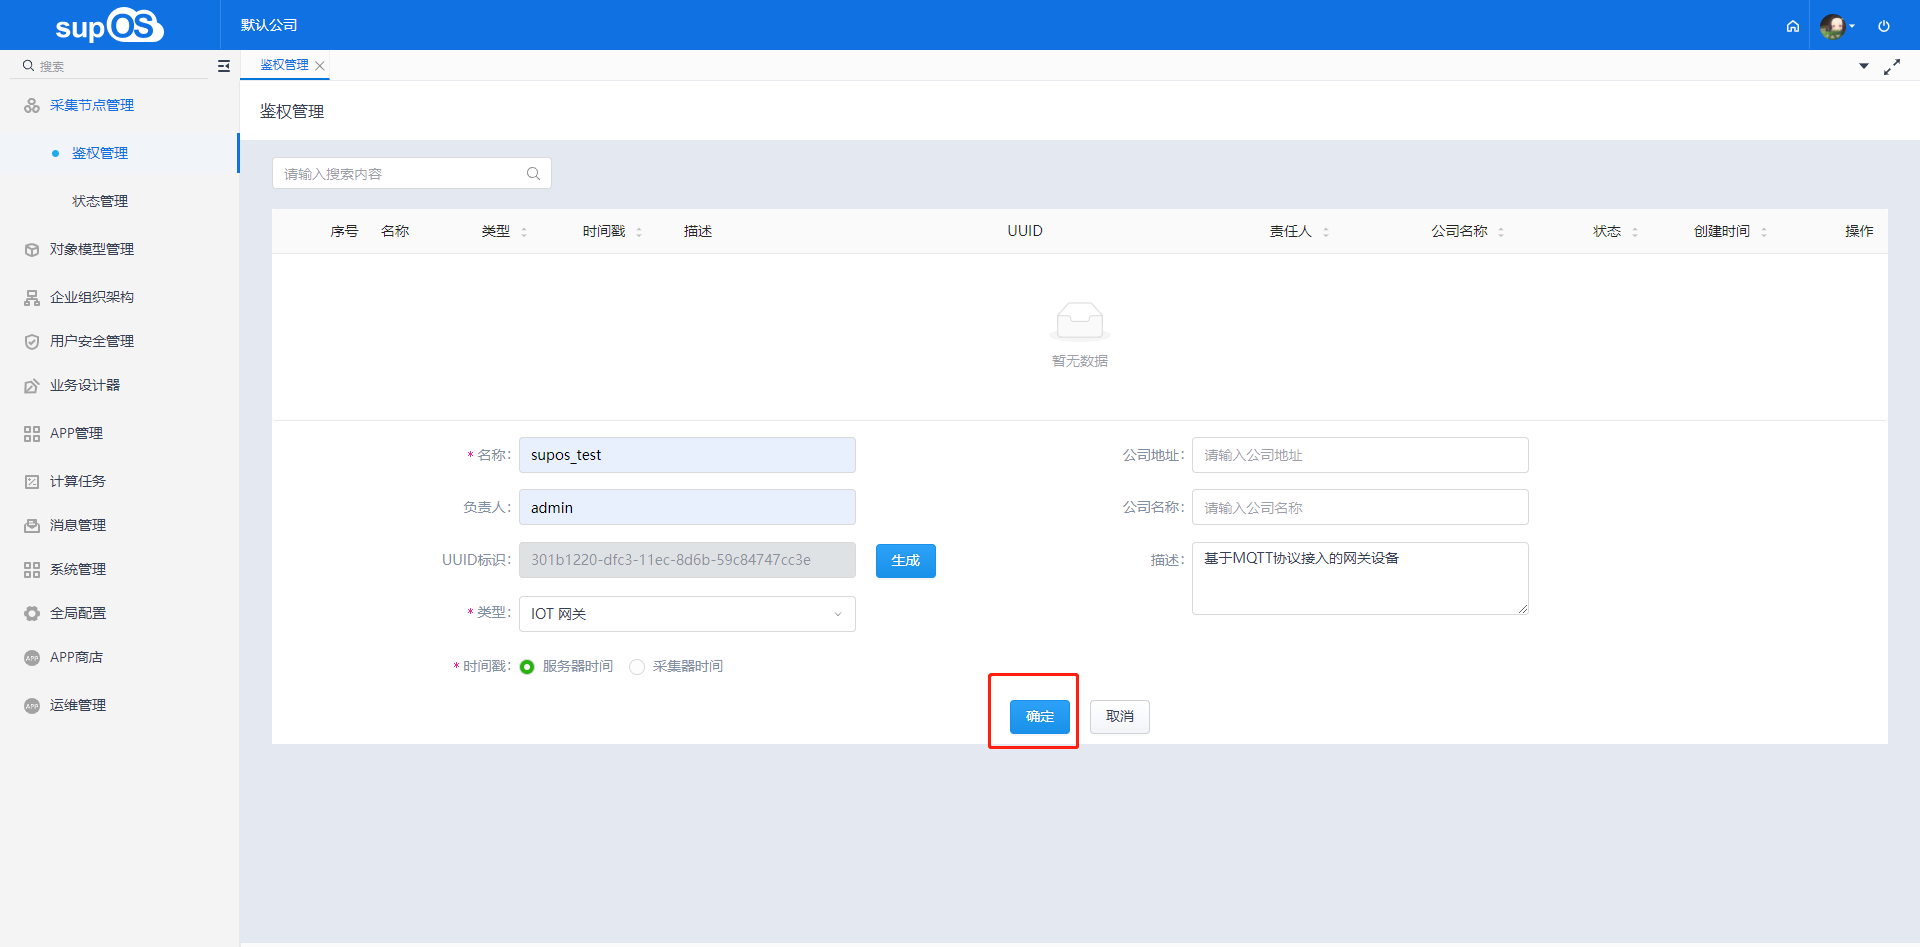Focus the 负责人 field with admin
This screenshot has height=947, width=1920.
click(x=687, y=507)
